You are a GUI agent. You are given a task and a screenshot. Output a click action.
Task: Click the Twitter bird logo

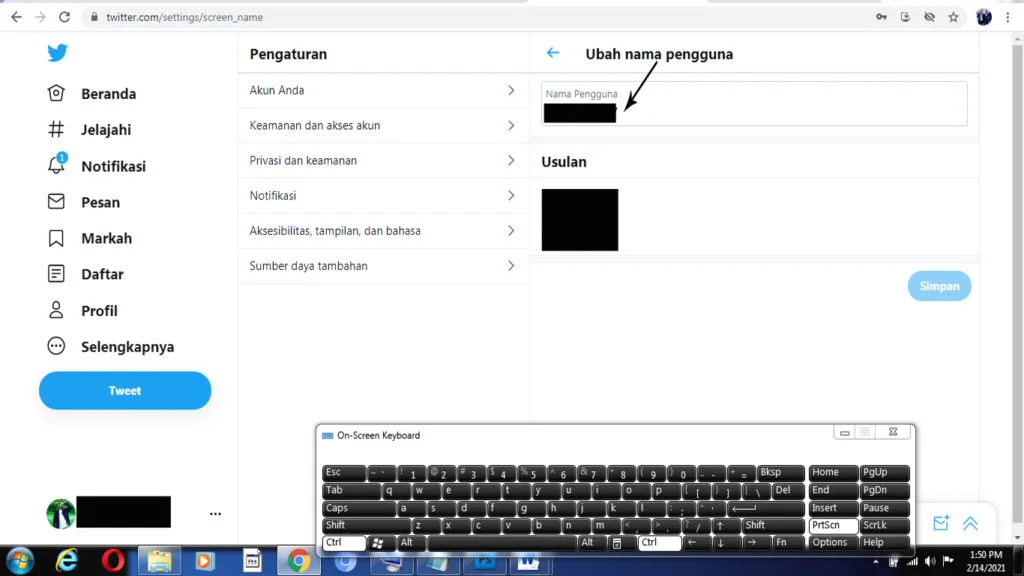(x=57, y=52)
